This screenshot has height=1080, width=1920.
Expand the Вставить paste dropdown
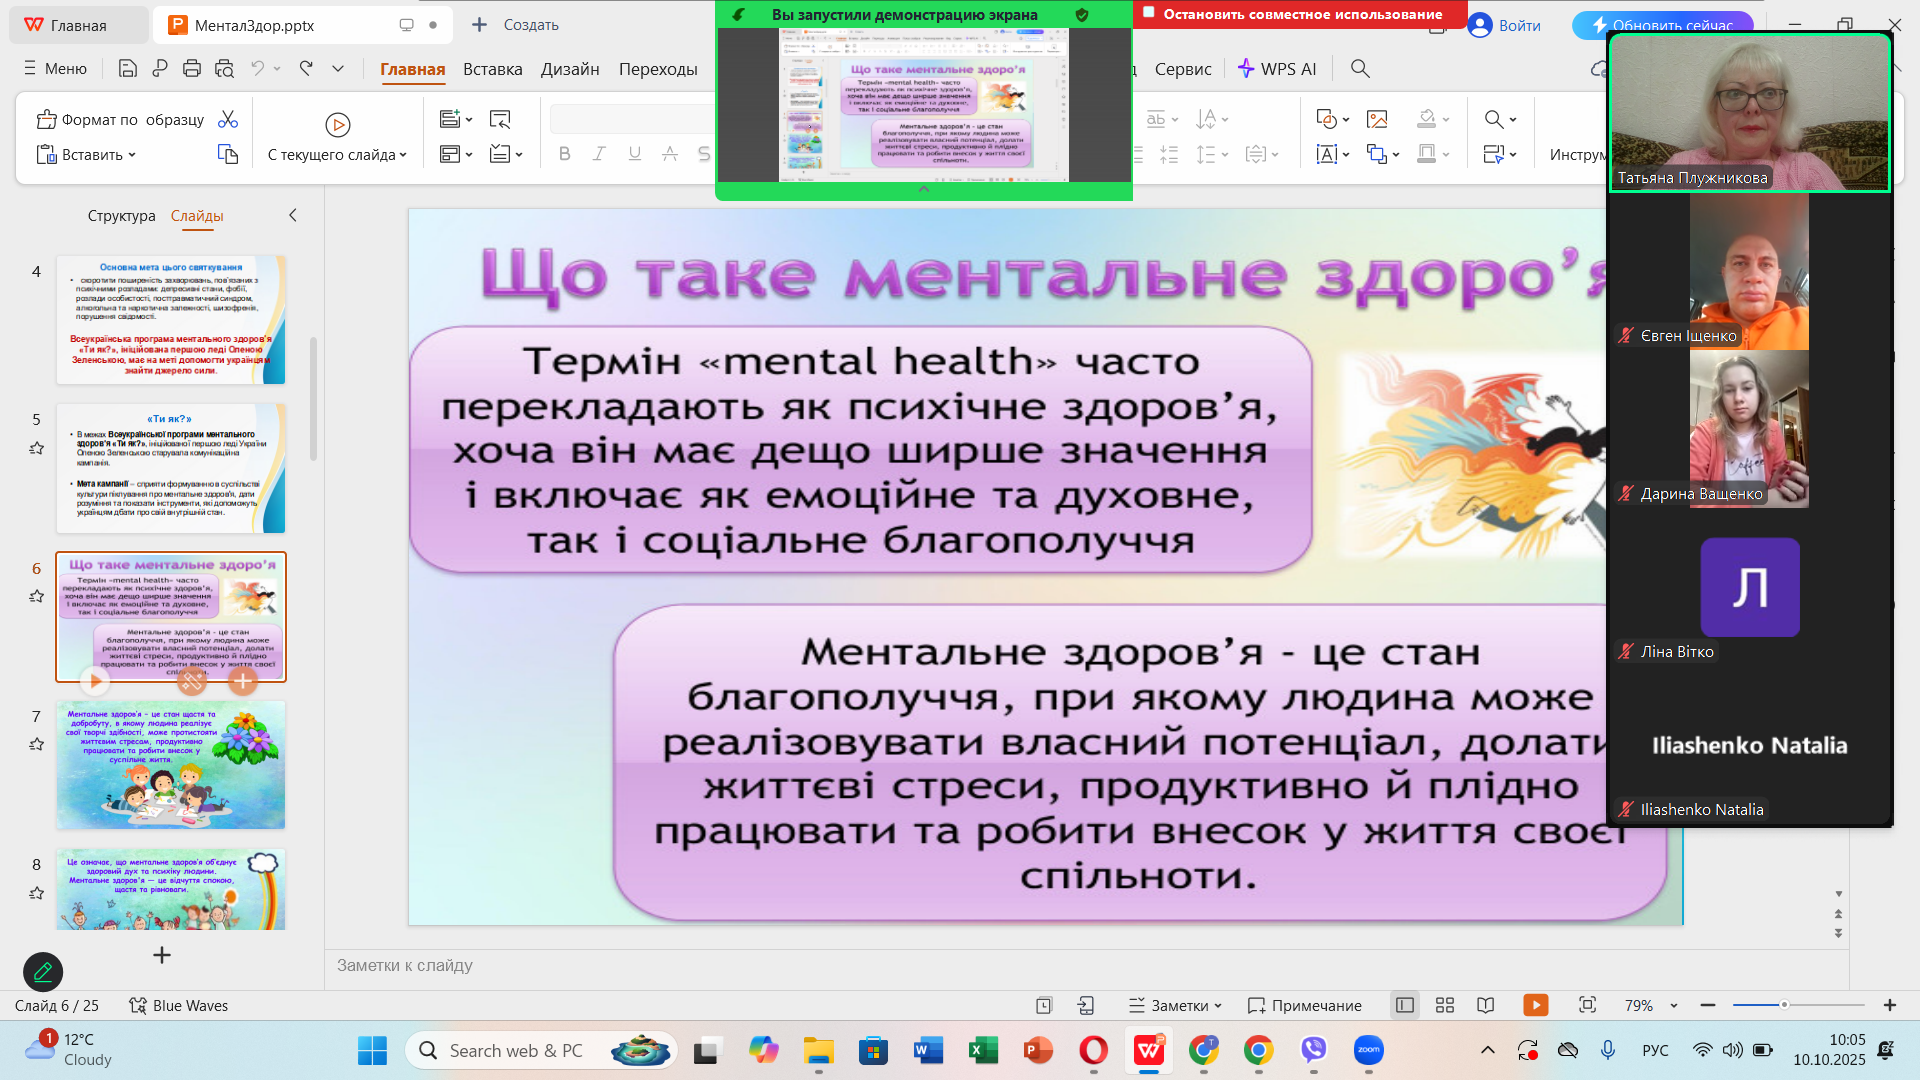click(132, 155)
